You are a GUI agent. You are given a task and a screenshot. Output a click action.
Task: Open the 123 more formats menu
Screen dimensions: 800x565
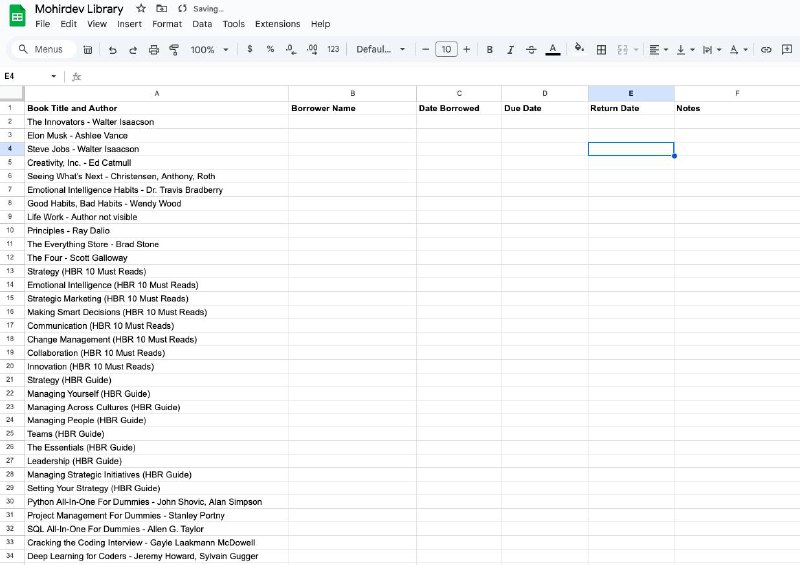point(333,49)
